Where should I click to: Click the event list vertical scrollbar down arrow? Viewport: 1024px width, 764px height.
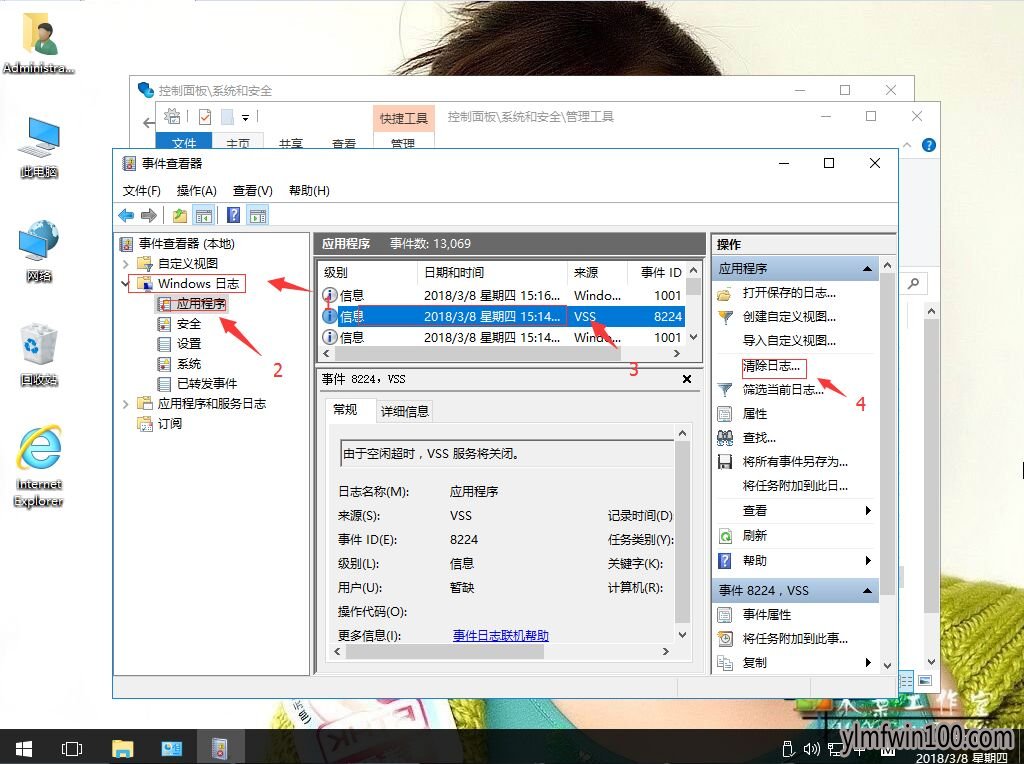694,337
